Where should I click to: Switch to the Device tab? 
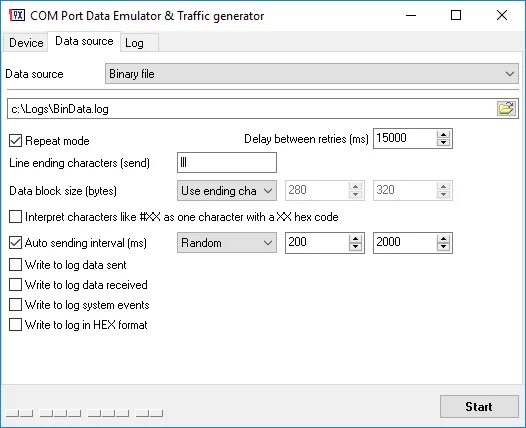coord(26,43)
